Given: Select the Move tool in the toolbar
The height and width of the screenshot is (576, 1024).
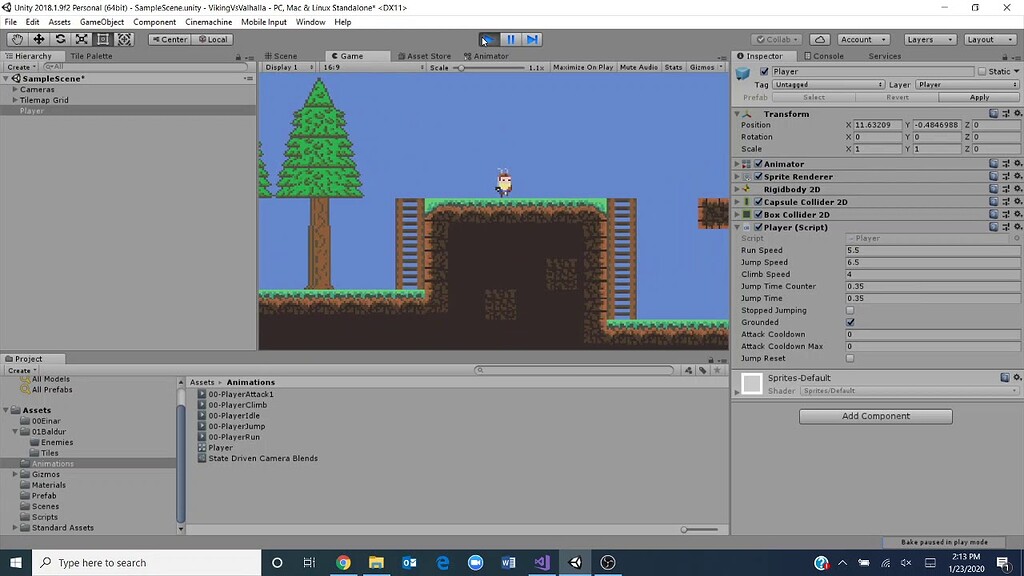Looking at the screenshot, I should pyautogui.click(x=37, y=40).
